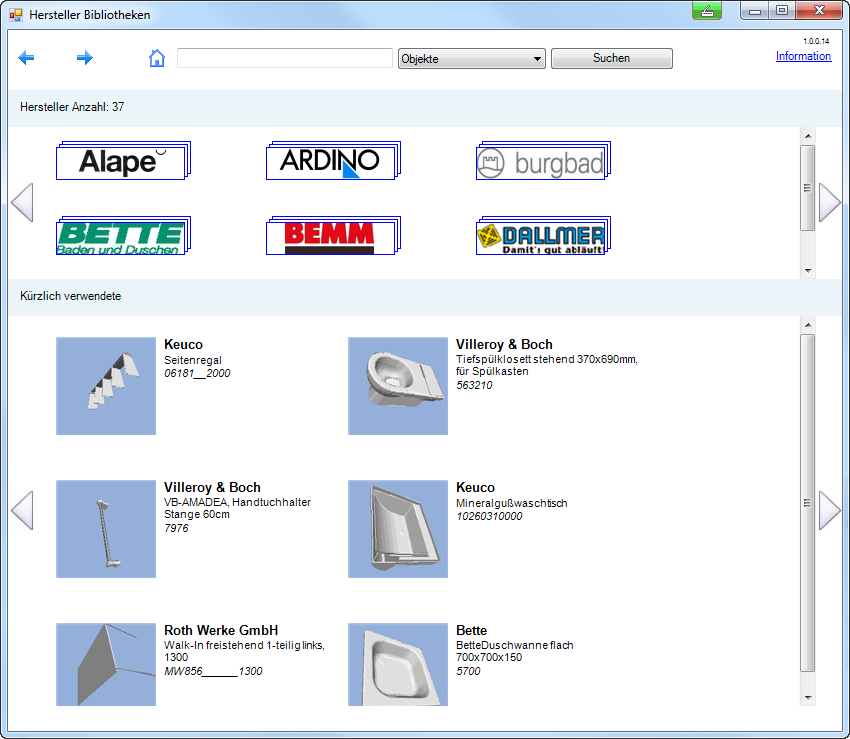The height and width of the screenshot is (739, 850).
Task: Click recently used scroll-up arrow
Action: (x=808, y=325)
